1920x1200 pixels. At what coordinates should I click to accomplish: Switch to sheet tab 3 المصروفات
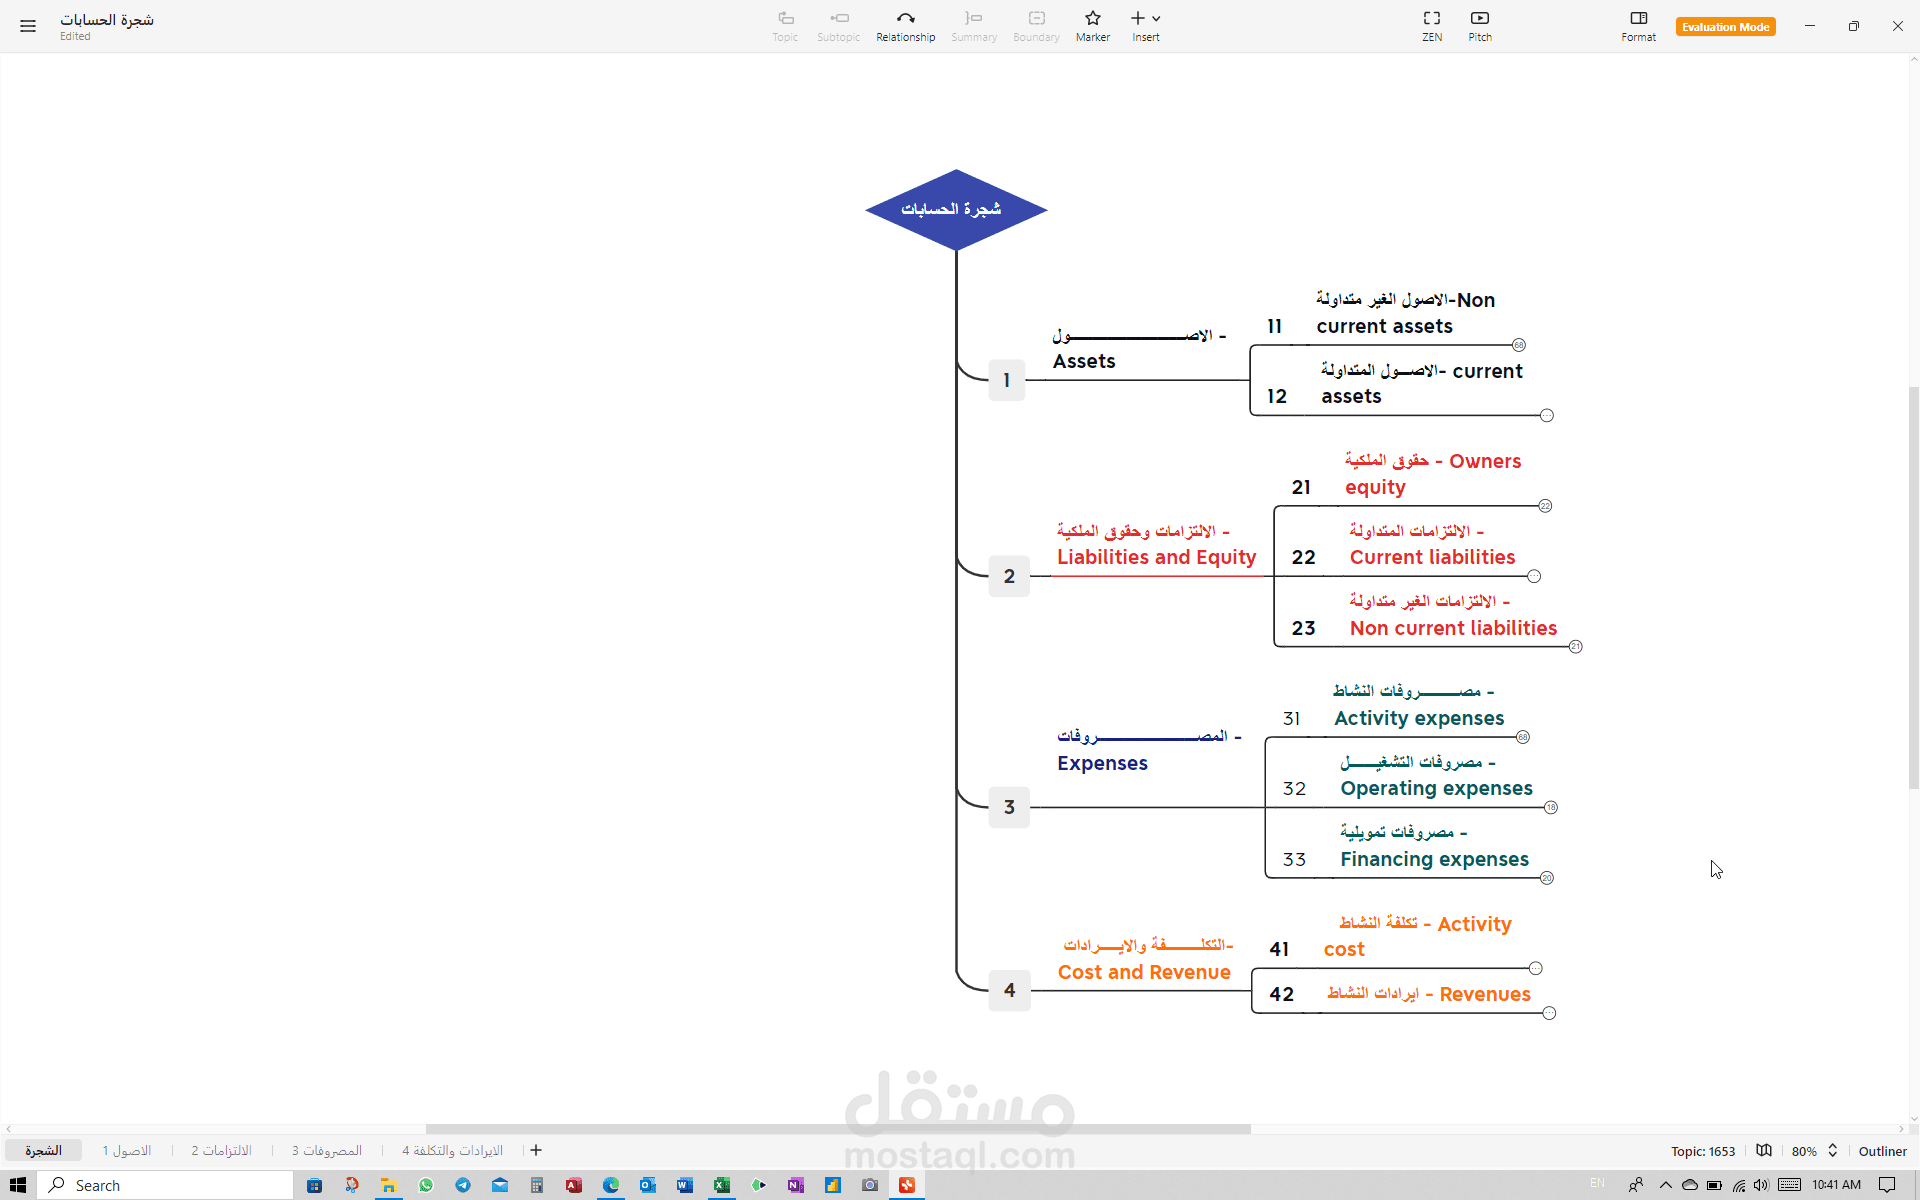[x=327, y=1150]
